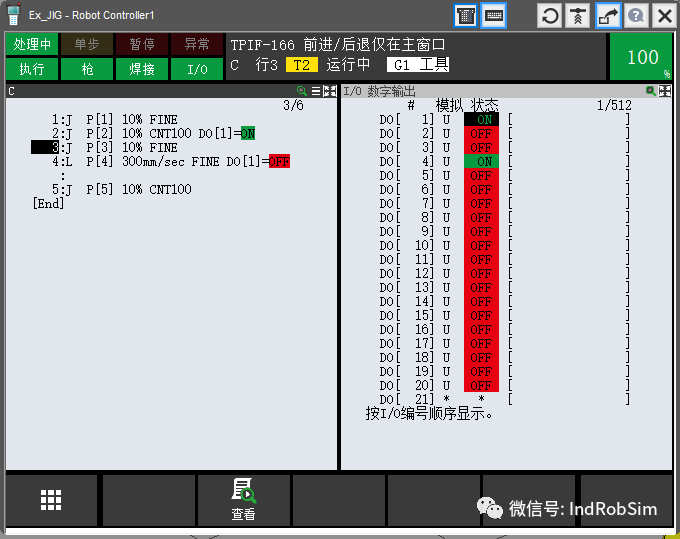
Task: Click the keyboard icon in title bar
Action: point(494,16)
